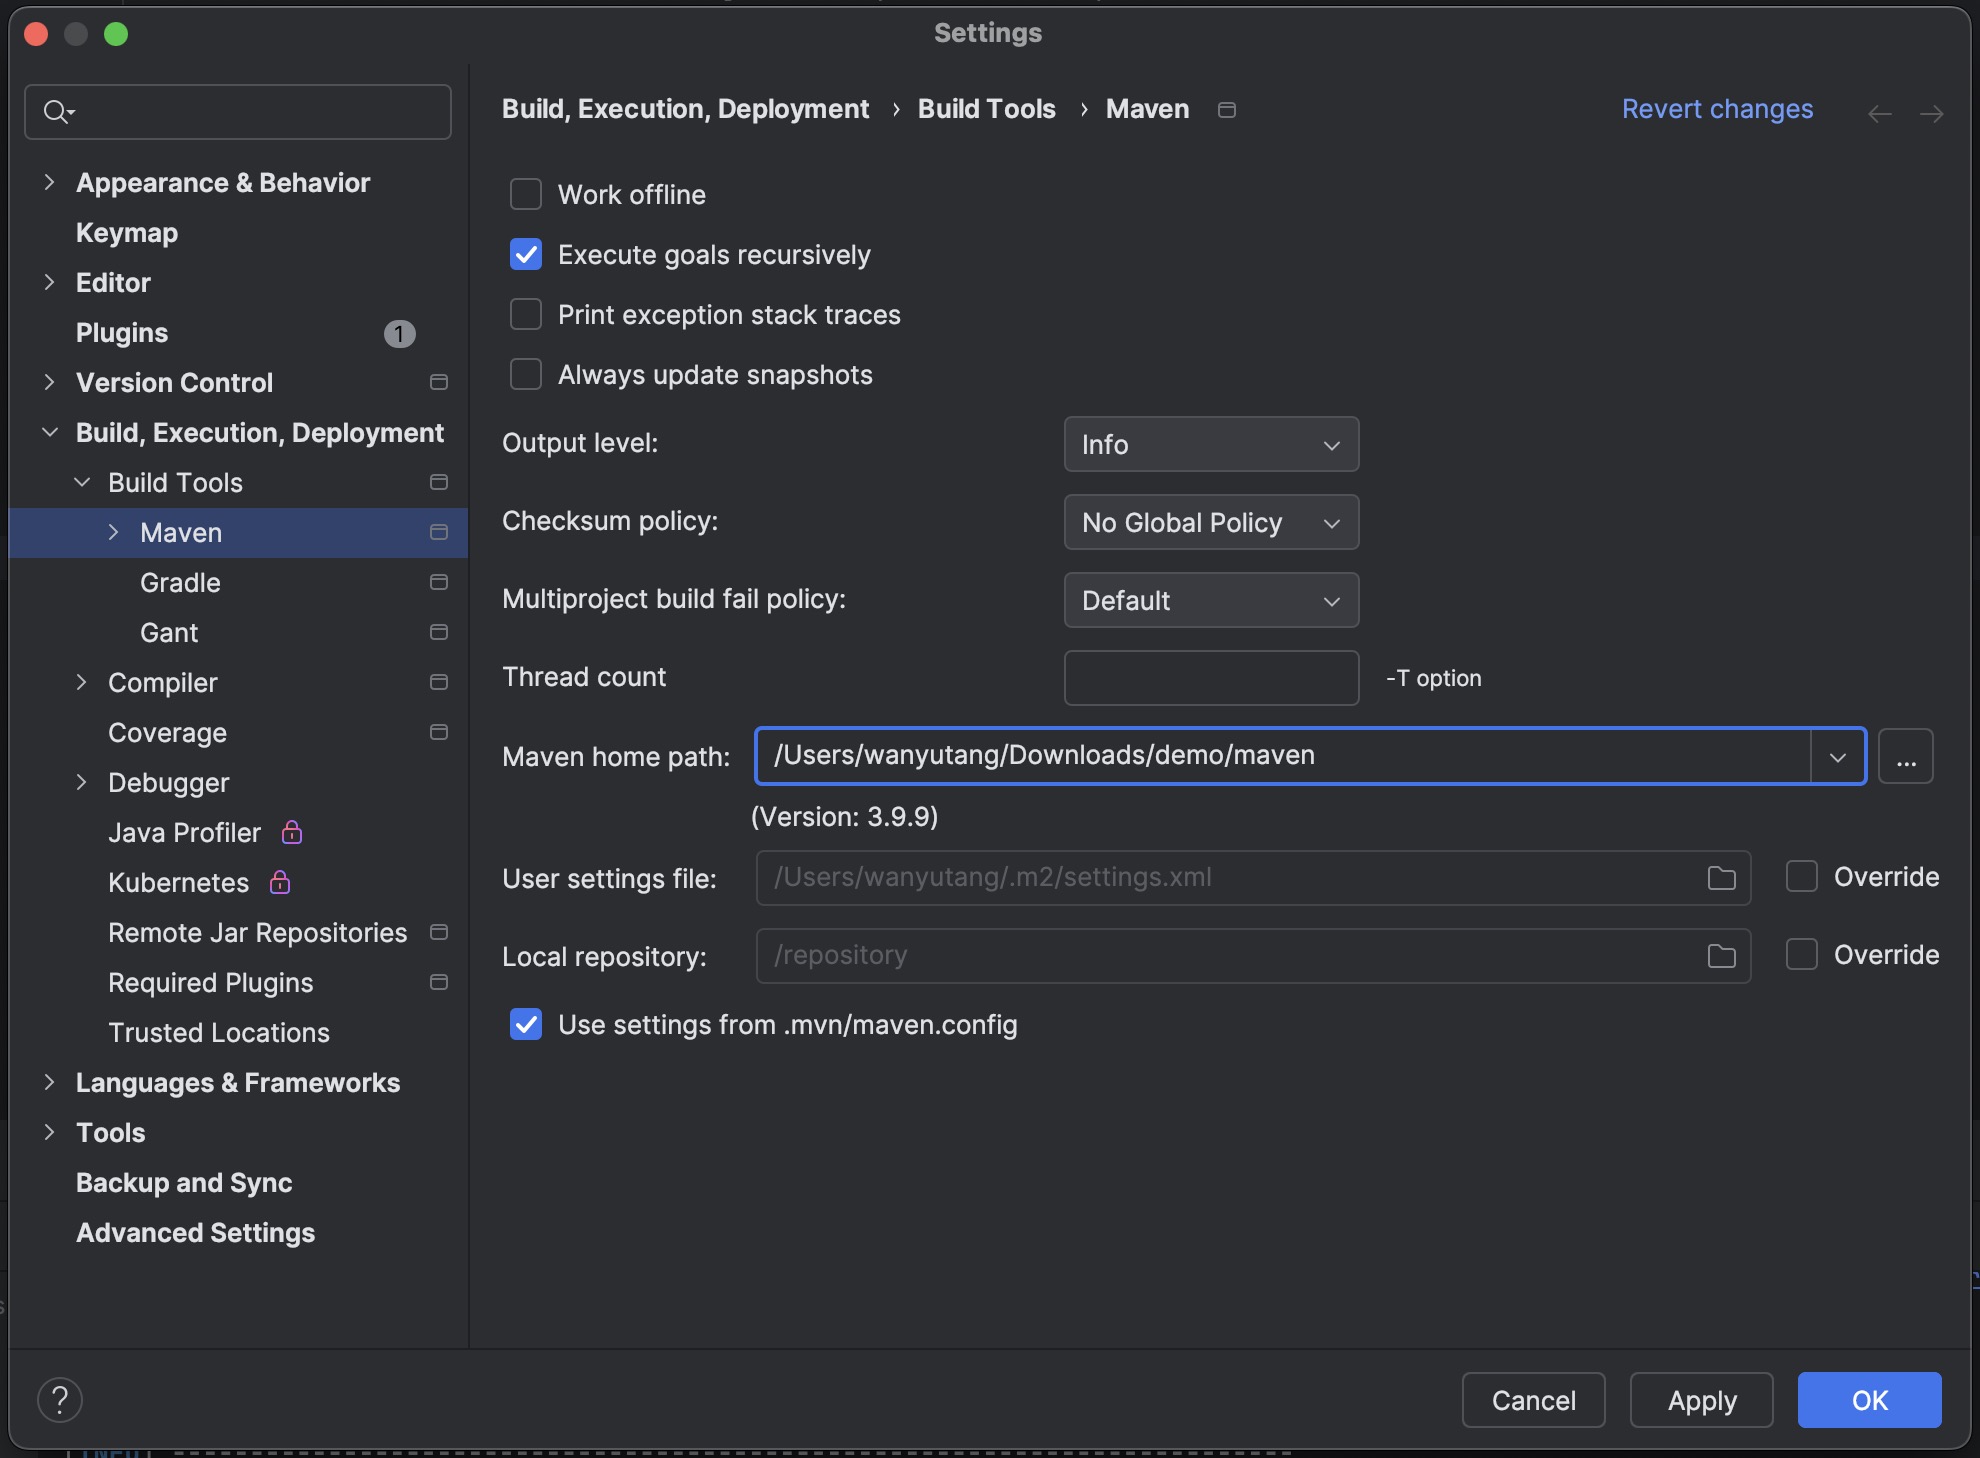
Task: Click the project icon beside Remote Jar Repositories
Action: [438, 932]
